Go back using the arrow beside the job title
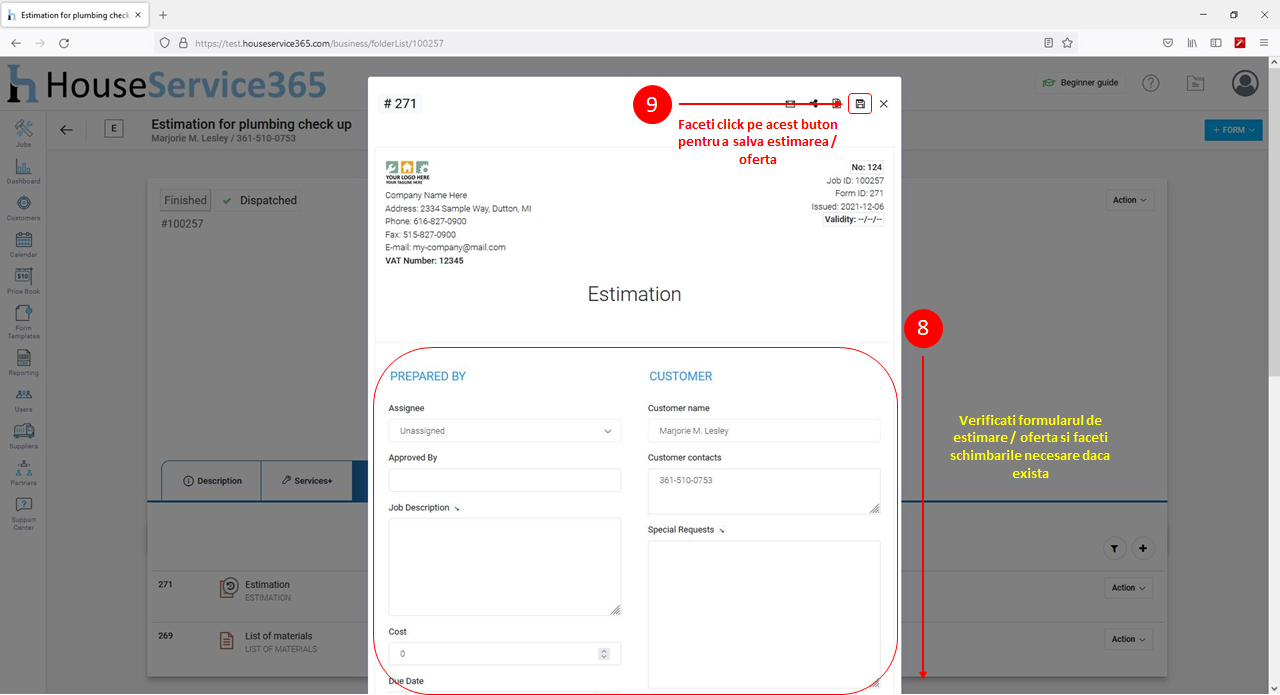 [x=66, y=130]
